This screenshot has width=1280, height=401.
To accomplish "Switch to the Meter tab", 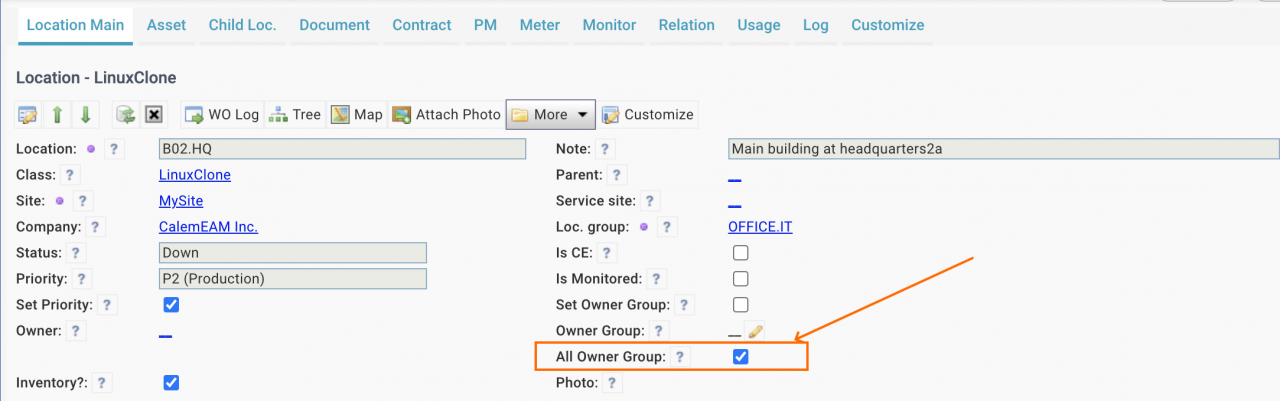I will pyautogui.click(x=540, y=25).
